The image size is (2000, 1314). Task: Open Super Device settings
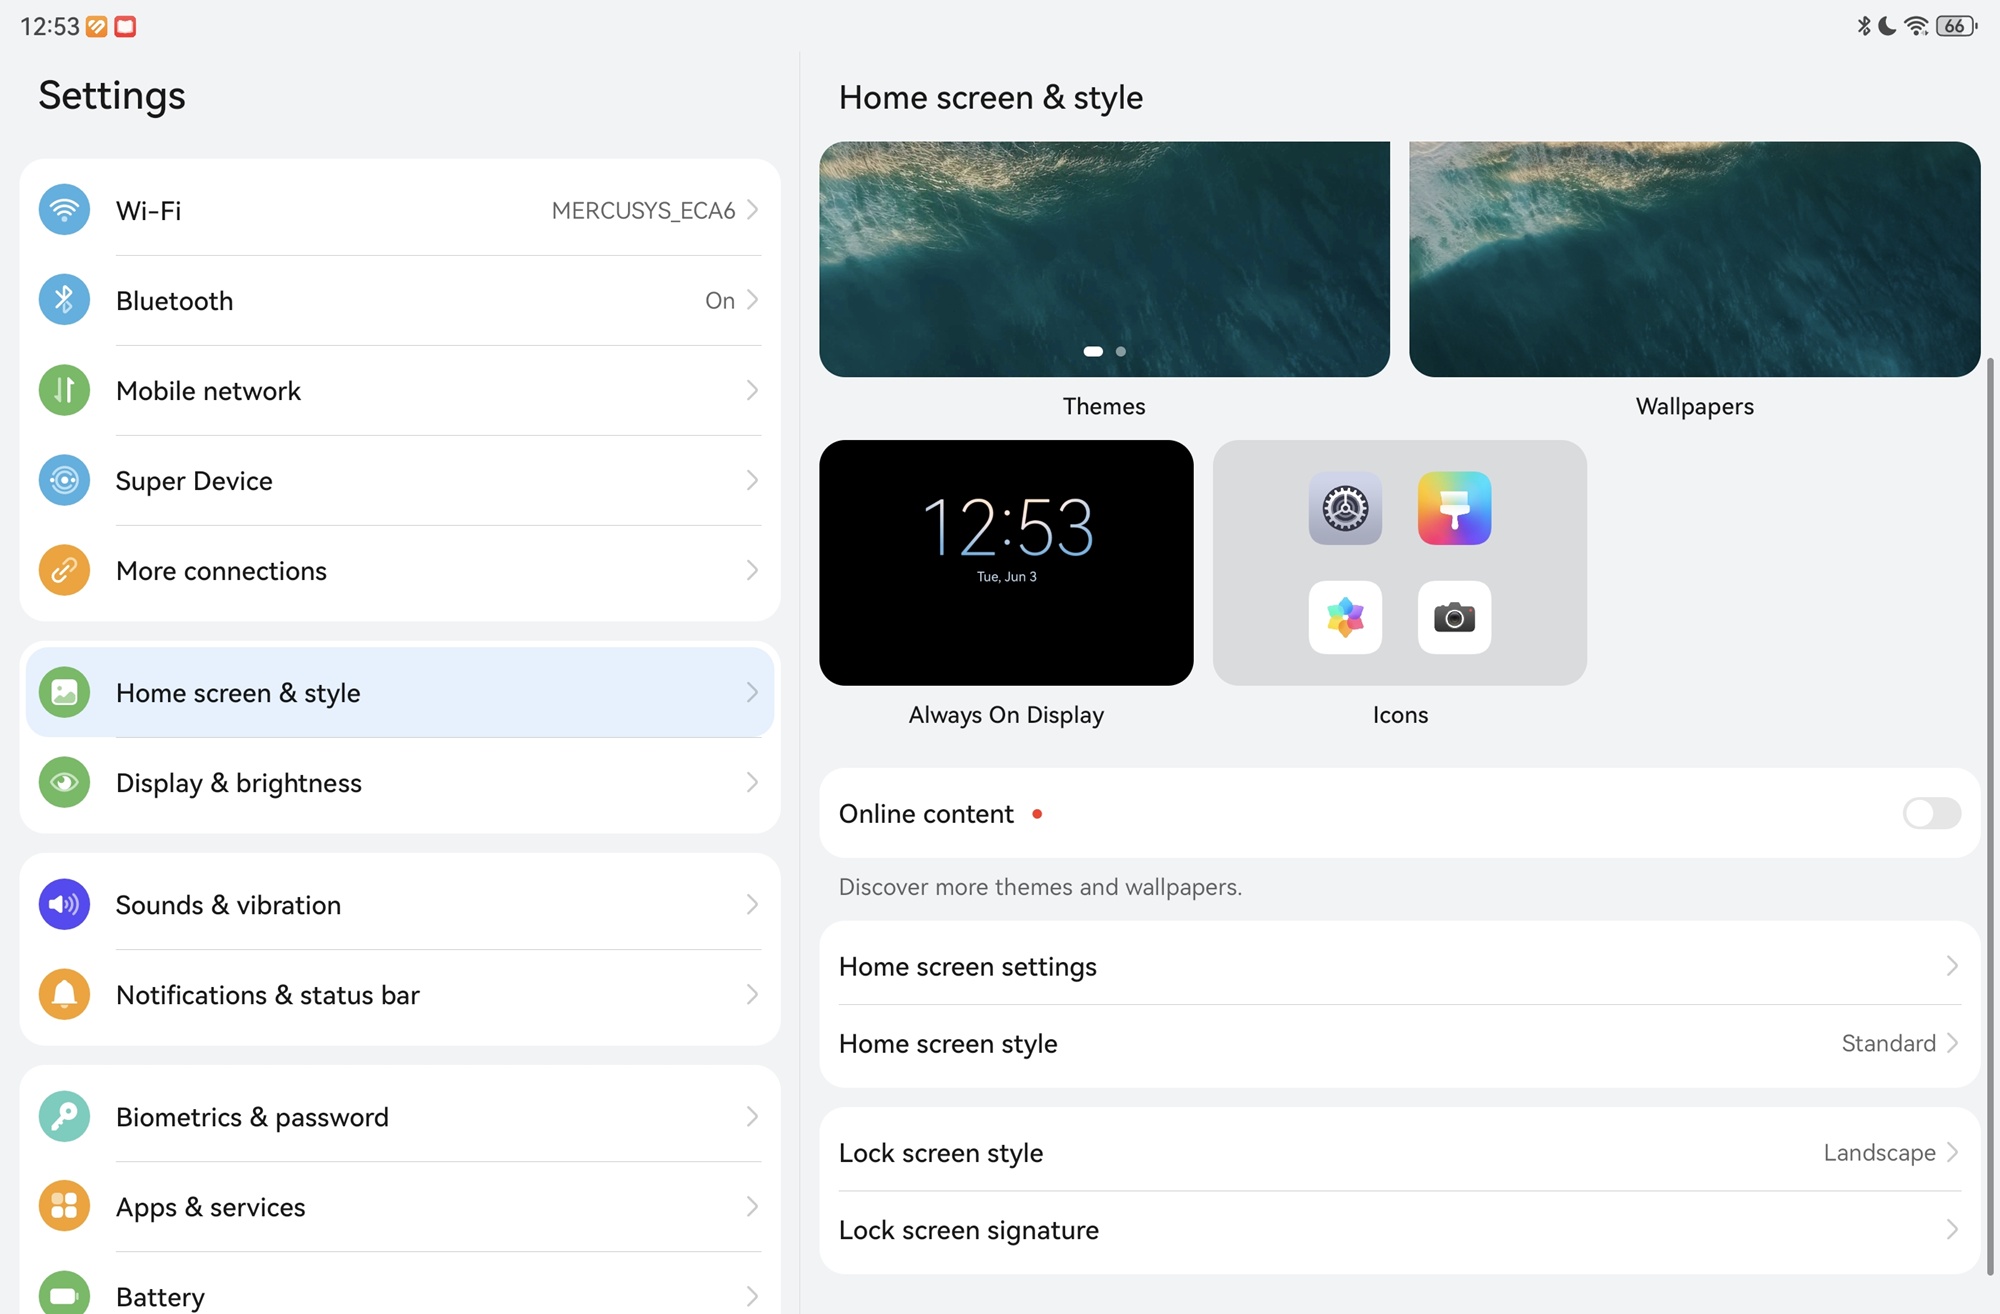(400, 480)
